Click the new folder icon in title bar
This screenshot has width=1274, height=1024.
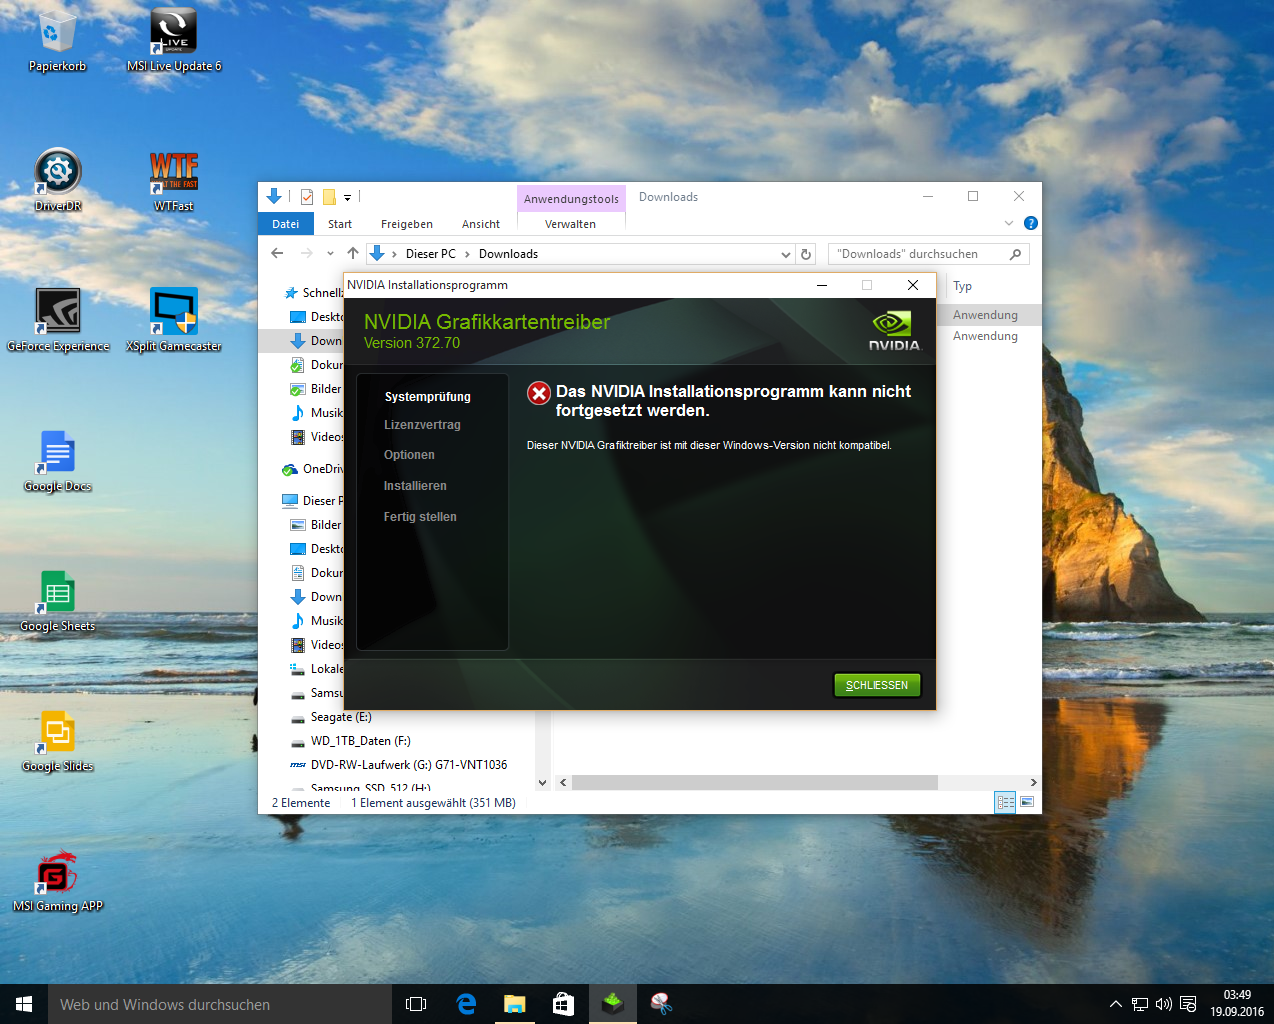pos(328,197)
